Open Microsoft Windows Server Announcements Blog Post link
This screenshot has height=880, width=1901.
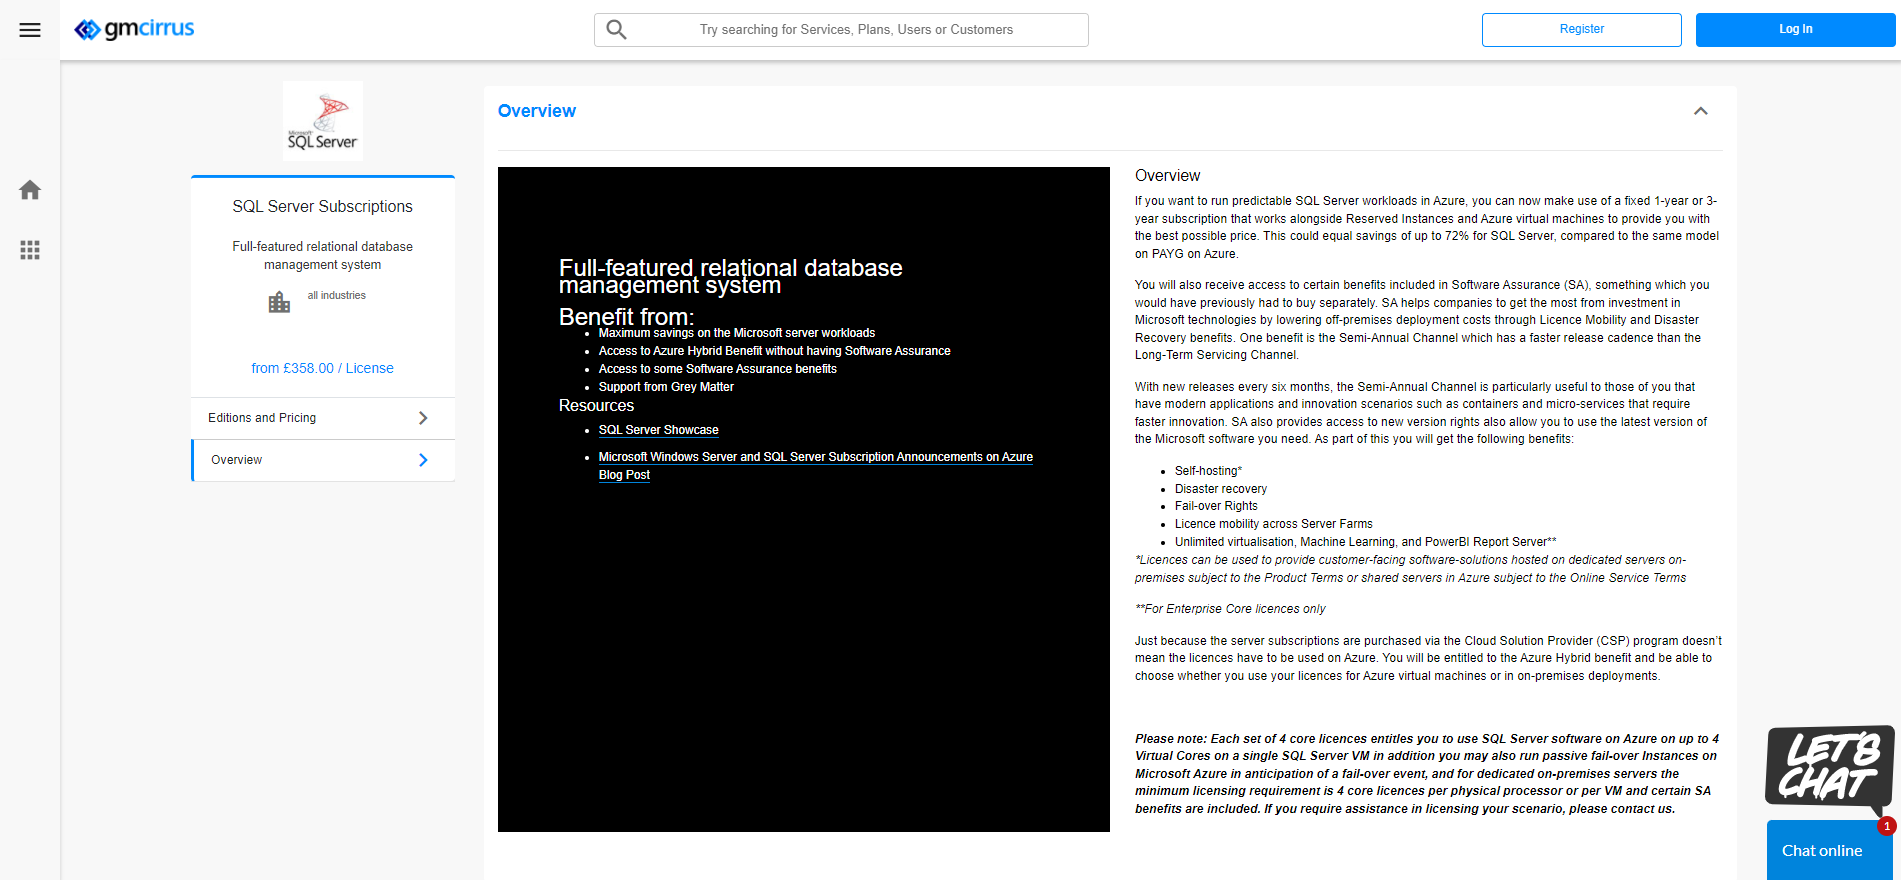[816, 466]
